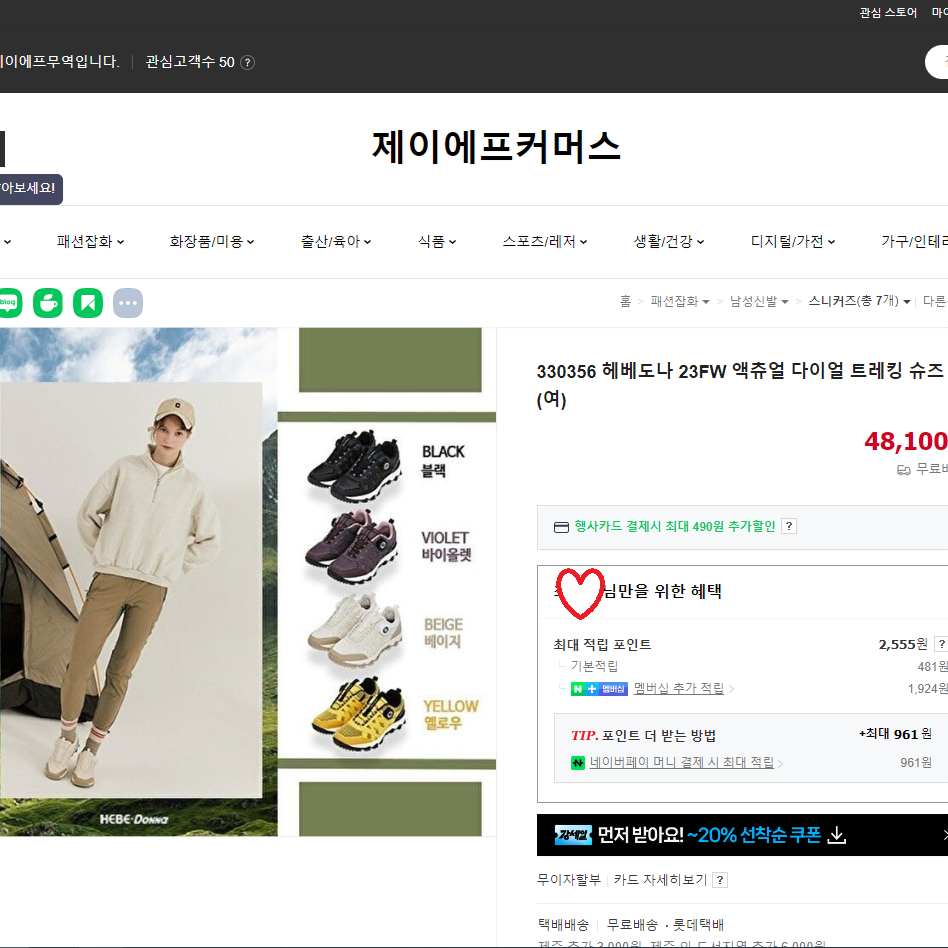Click the green Keep bookmark share icon

[88, 303]
